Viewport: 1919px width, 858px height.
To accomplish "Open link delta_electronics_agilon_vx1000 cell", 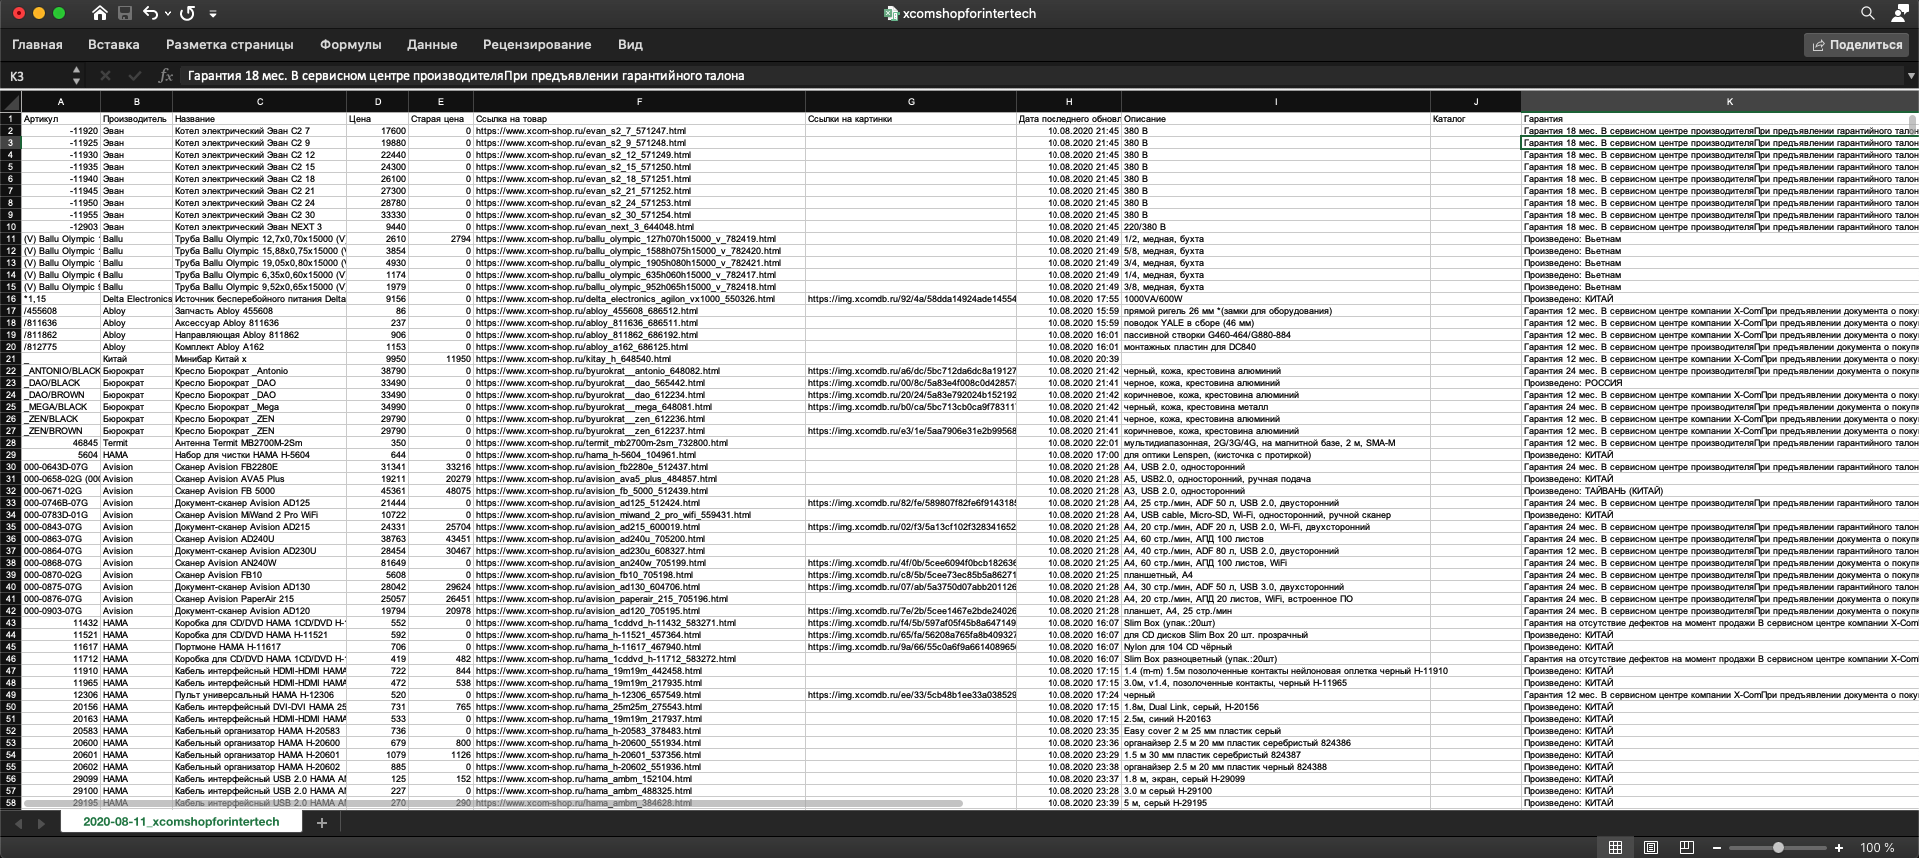I will 640,299.
